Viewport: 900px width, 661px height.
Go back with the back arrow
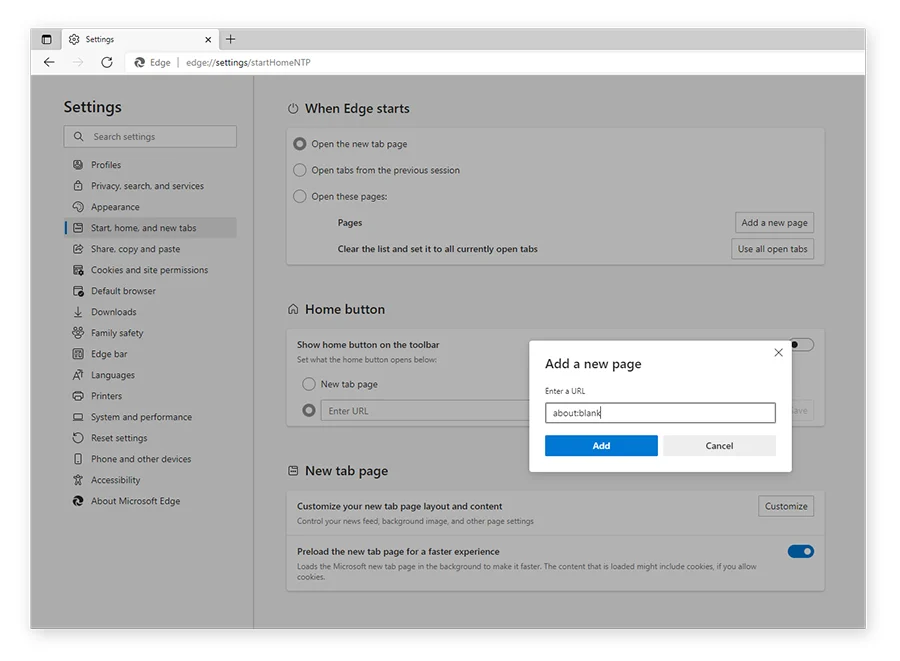coord(49,62)
